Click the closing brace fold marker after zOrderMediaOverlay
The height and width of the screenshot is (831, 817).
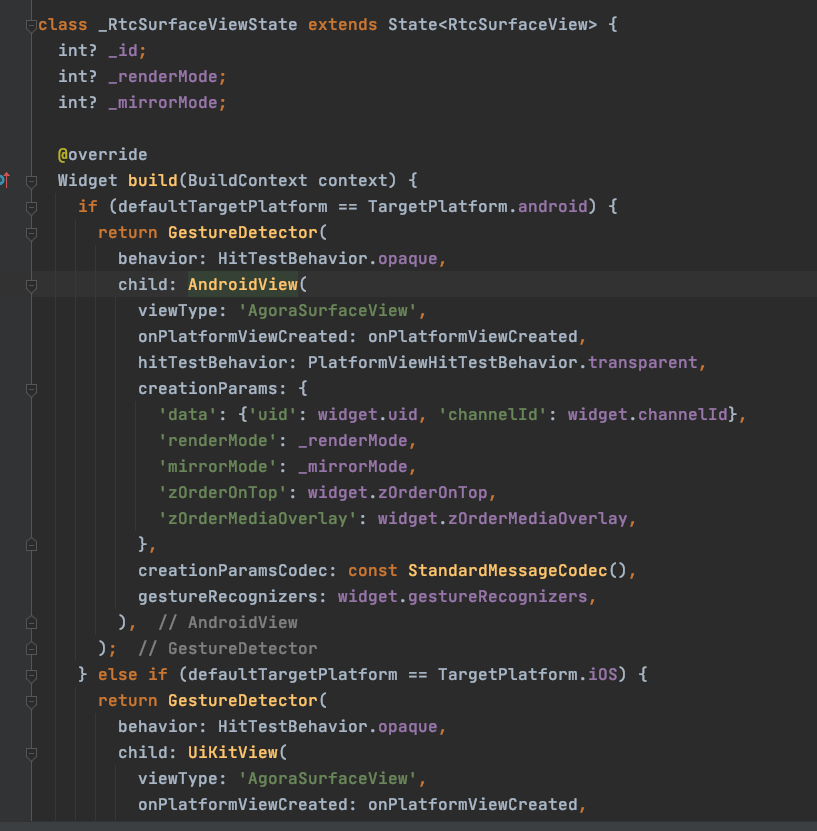point(31,545)
